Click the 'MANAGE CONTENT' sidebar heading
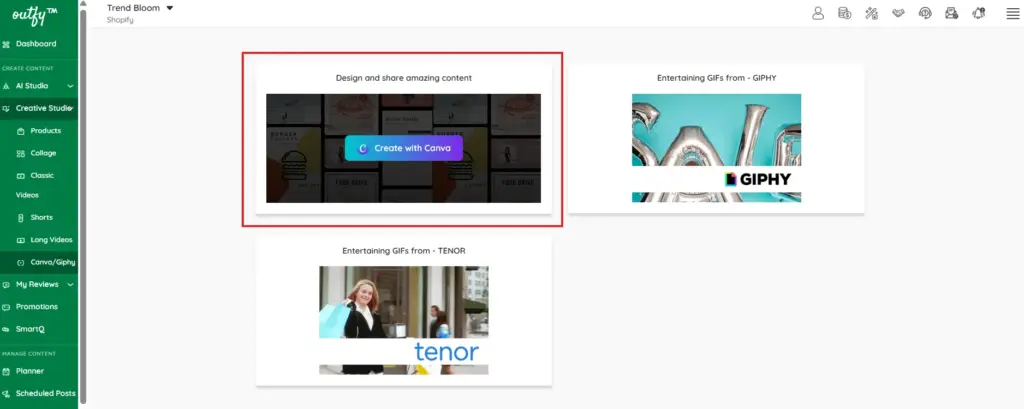Viewport: 1024px width, 409px height. pos(29,354)
